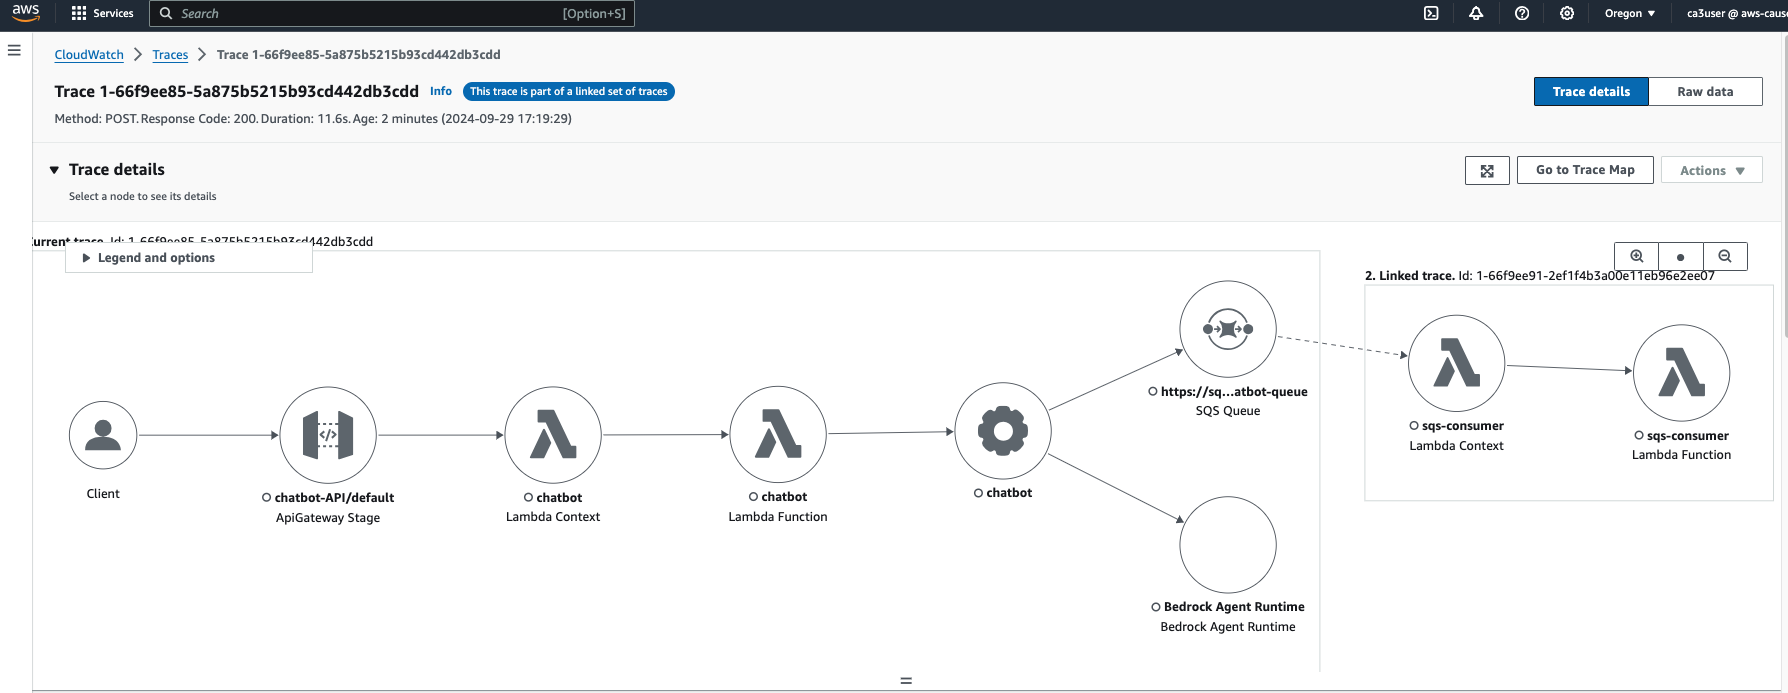Image resolution: width=1788 pixels, height=693 pixels.
Task: Open the ca3user account menu
Action: tap(1736, 13)
